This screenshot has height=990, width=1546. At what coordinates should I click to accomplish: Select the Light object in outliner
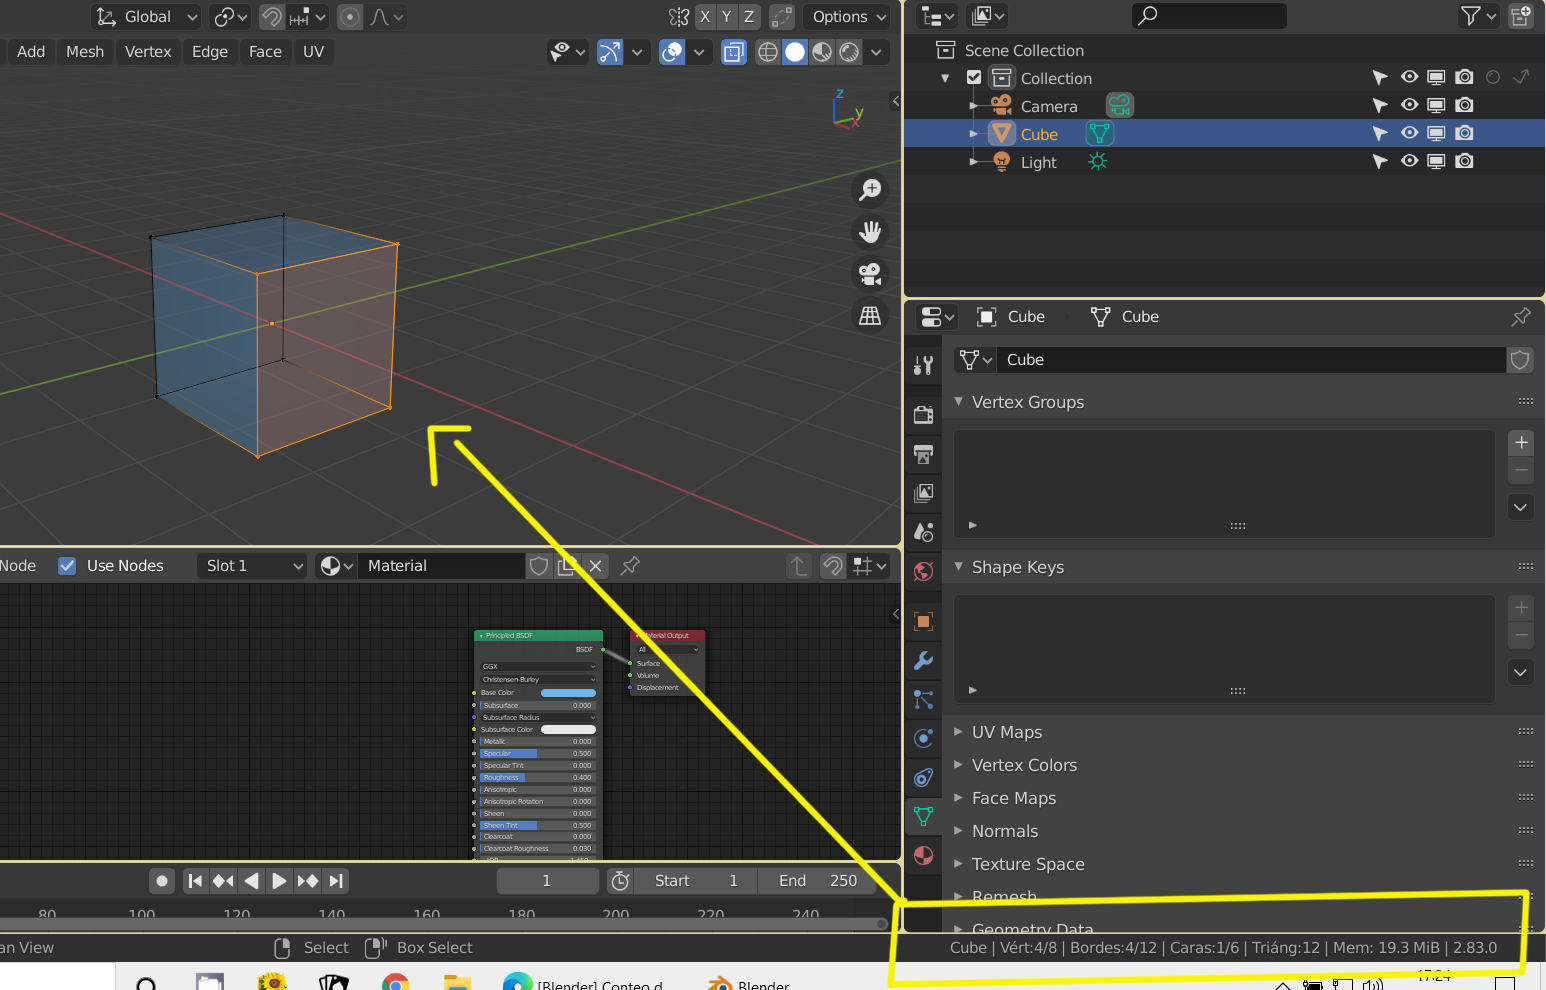(x=1038, y=162)
